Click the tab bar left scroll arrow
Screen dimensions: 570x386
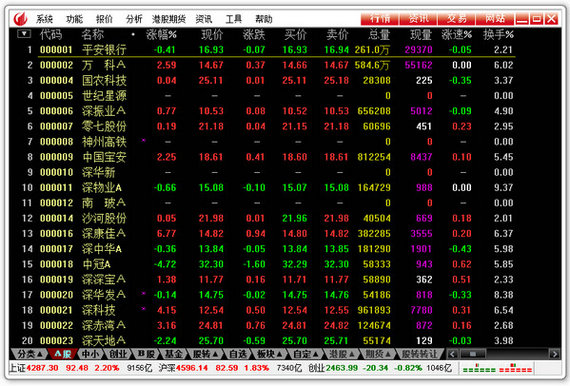point(452,354)
